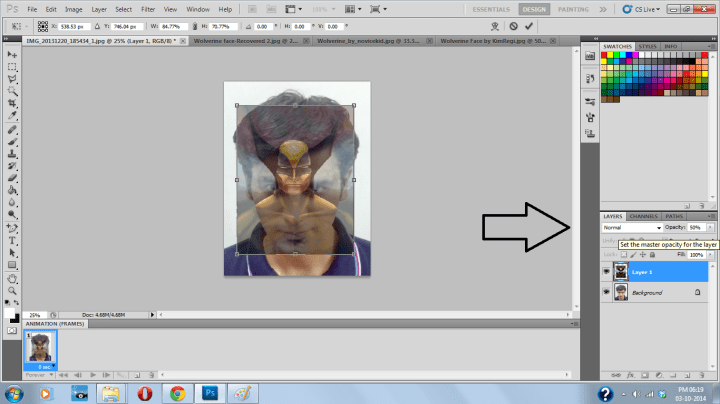Select the Quick Selection tool
Screen dimensions: 720x404
click(x=12, y=91)
